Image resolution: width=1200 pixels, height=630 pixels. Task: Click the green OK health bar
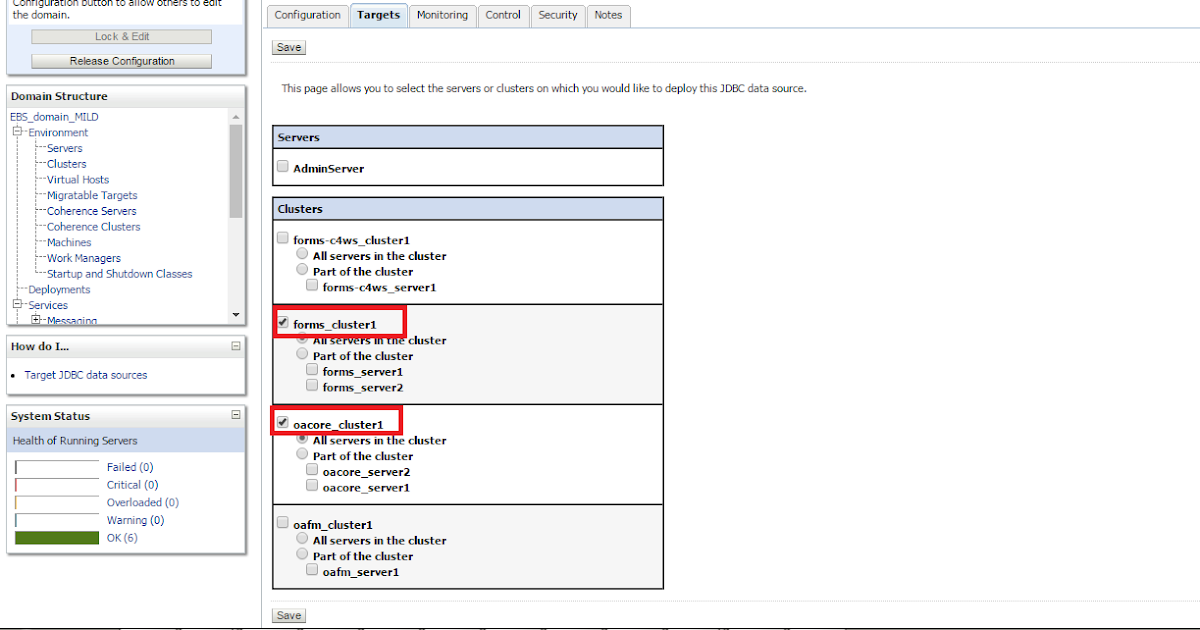pos(57,537)
